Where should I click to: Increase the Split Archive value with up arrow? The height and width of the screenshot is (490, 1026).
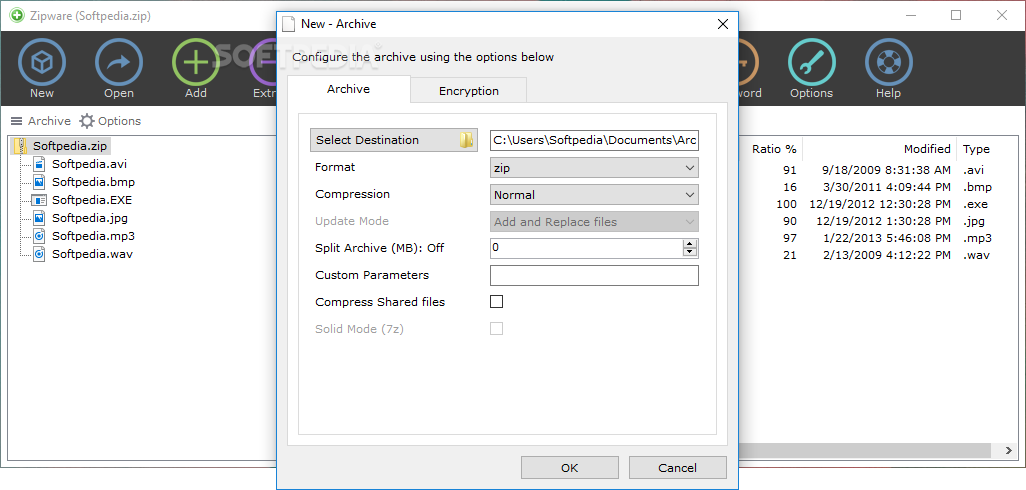point(690,243)
